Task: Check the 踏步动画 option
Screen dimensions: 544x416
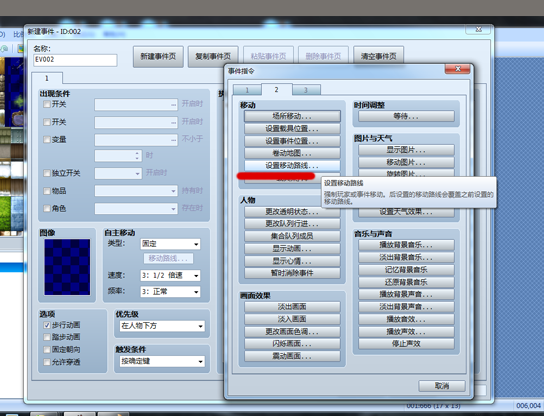Action: (x=47, y=337)
